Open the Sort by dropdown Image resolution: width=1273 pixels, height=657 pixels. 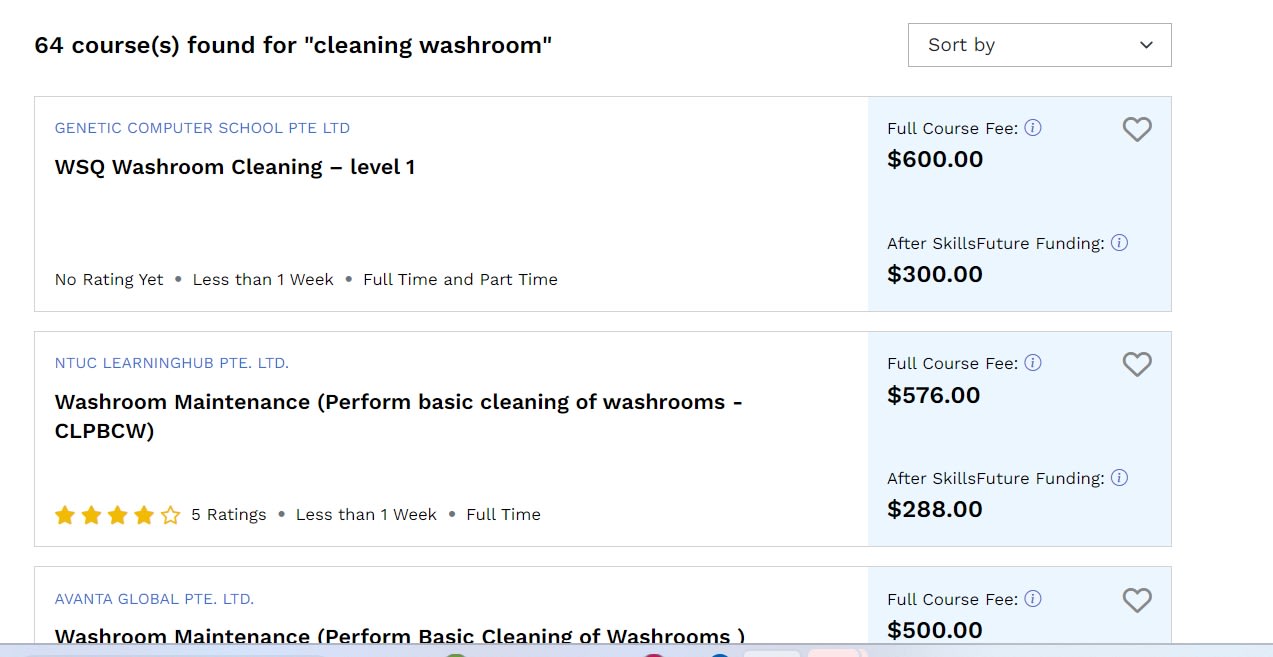click(1039, 45)
